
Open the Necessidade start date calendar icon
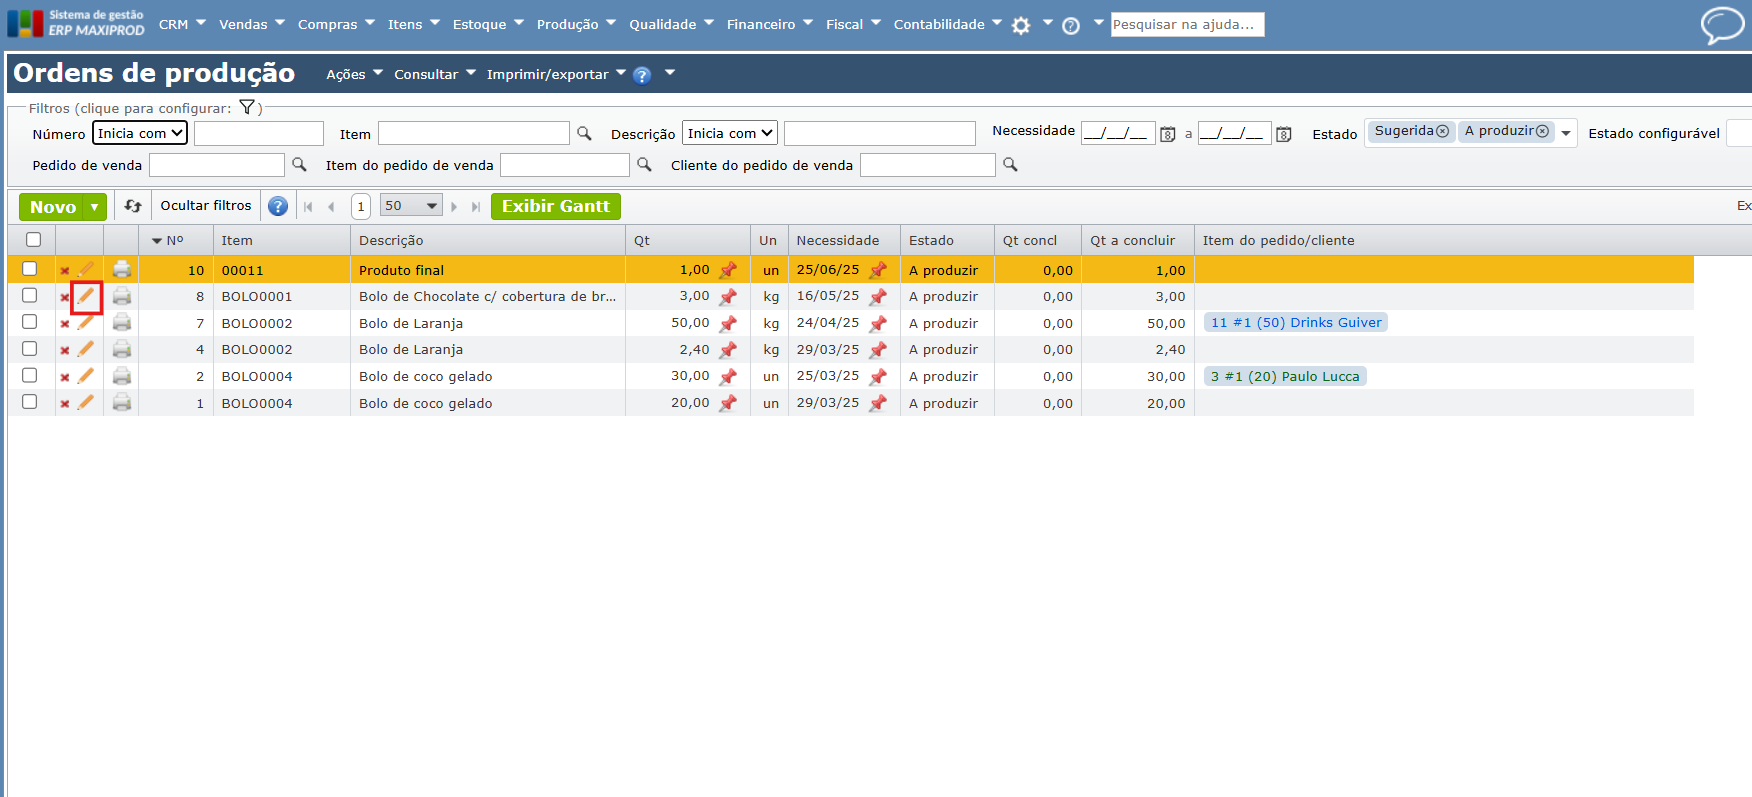click(1167, 134)
